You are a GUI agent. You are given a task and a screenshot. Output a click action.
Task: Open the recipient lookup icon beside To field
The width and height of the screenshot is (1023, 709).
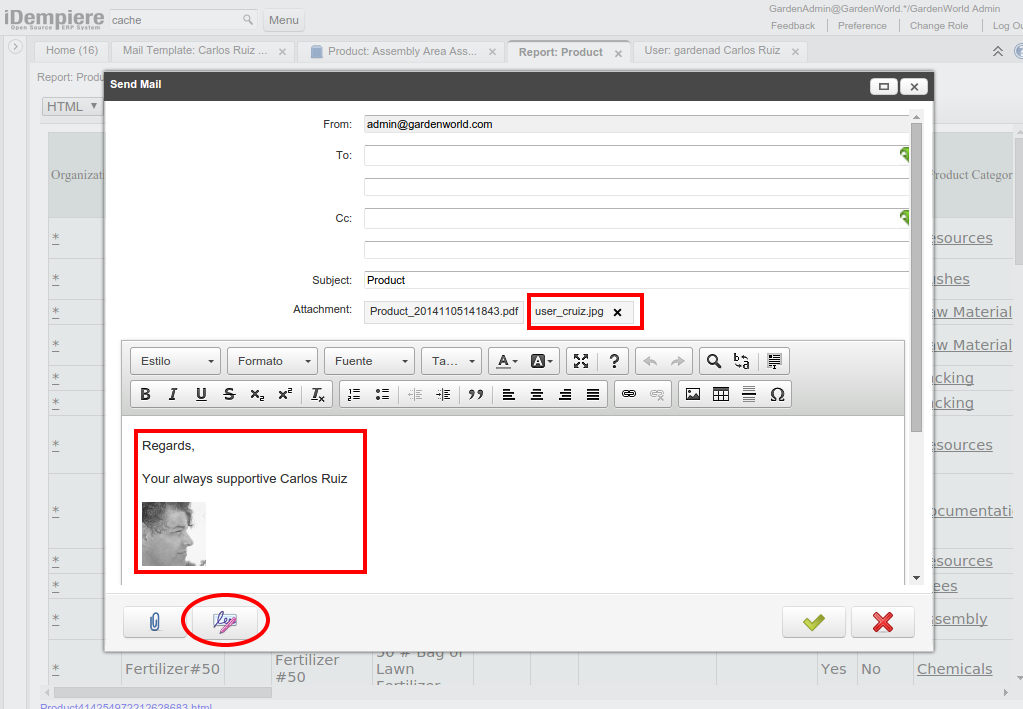pos(905,155)
